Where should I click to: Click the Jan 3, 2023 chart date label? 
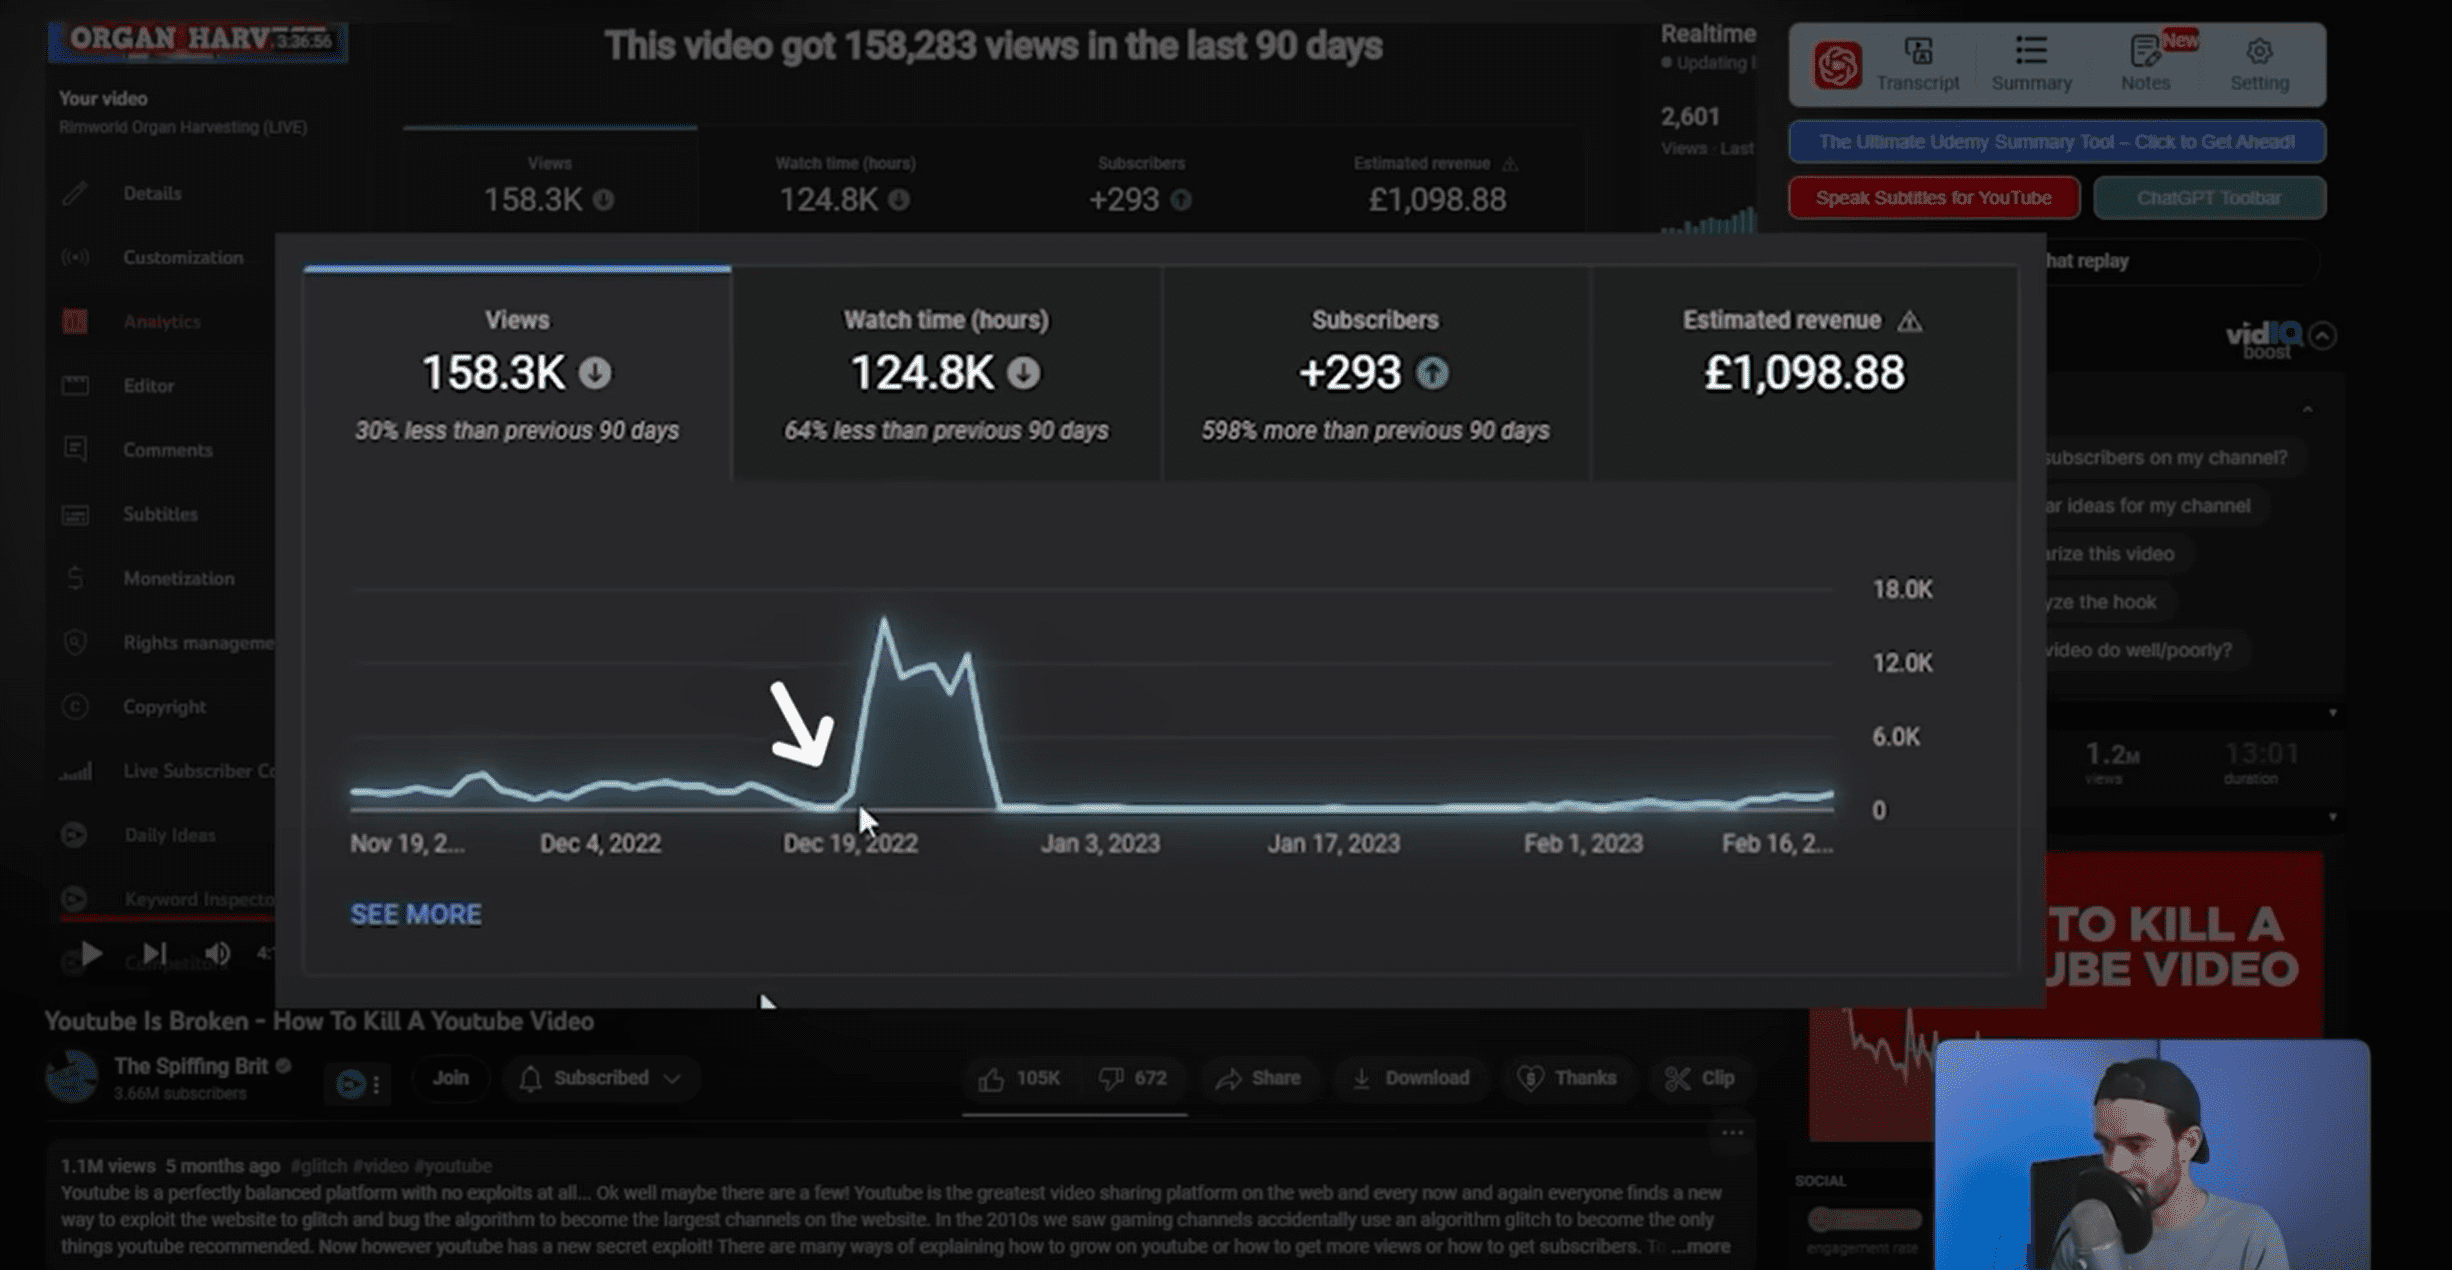coord(1100,844)
